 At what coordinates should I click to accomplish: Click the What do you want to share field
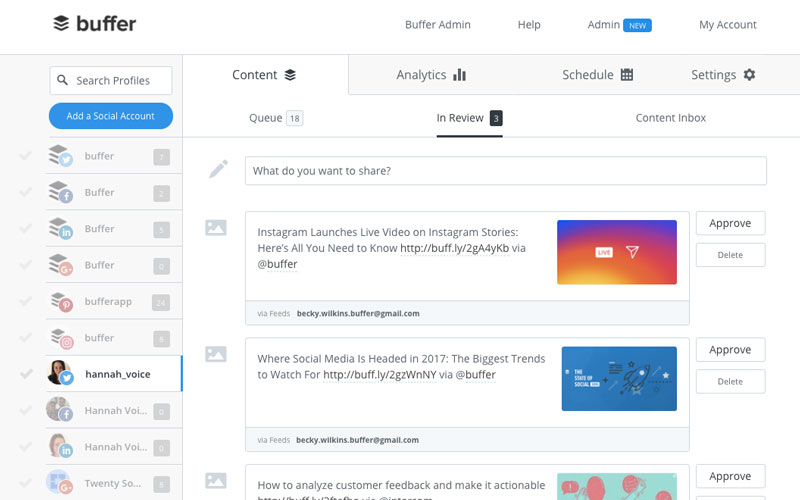coord(505,171)
